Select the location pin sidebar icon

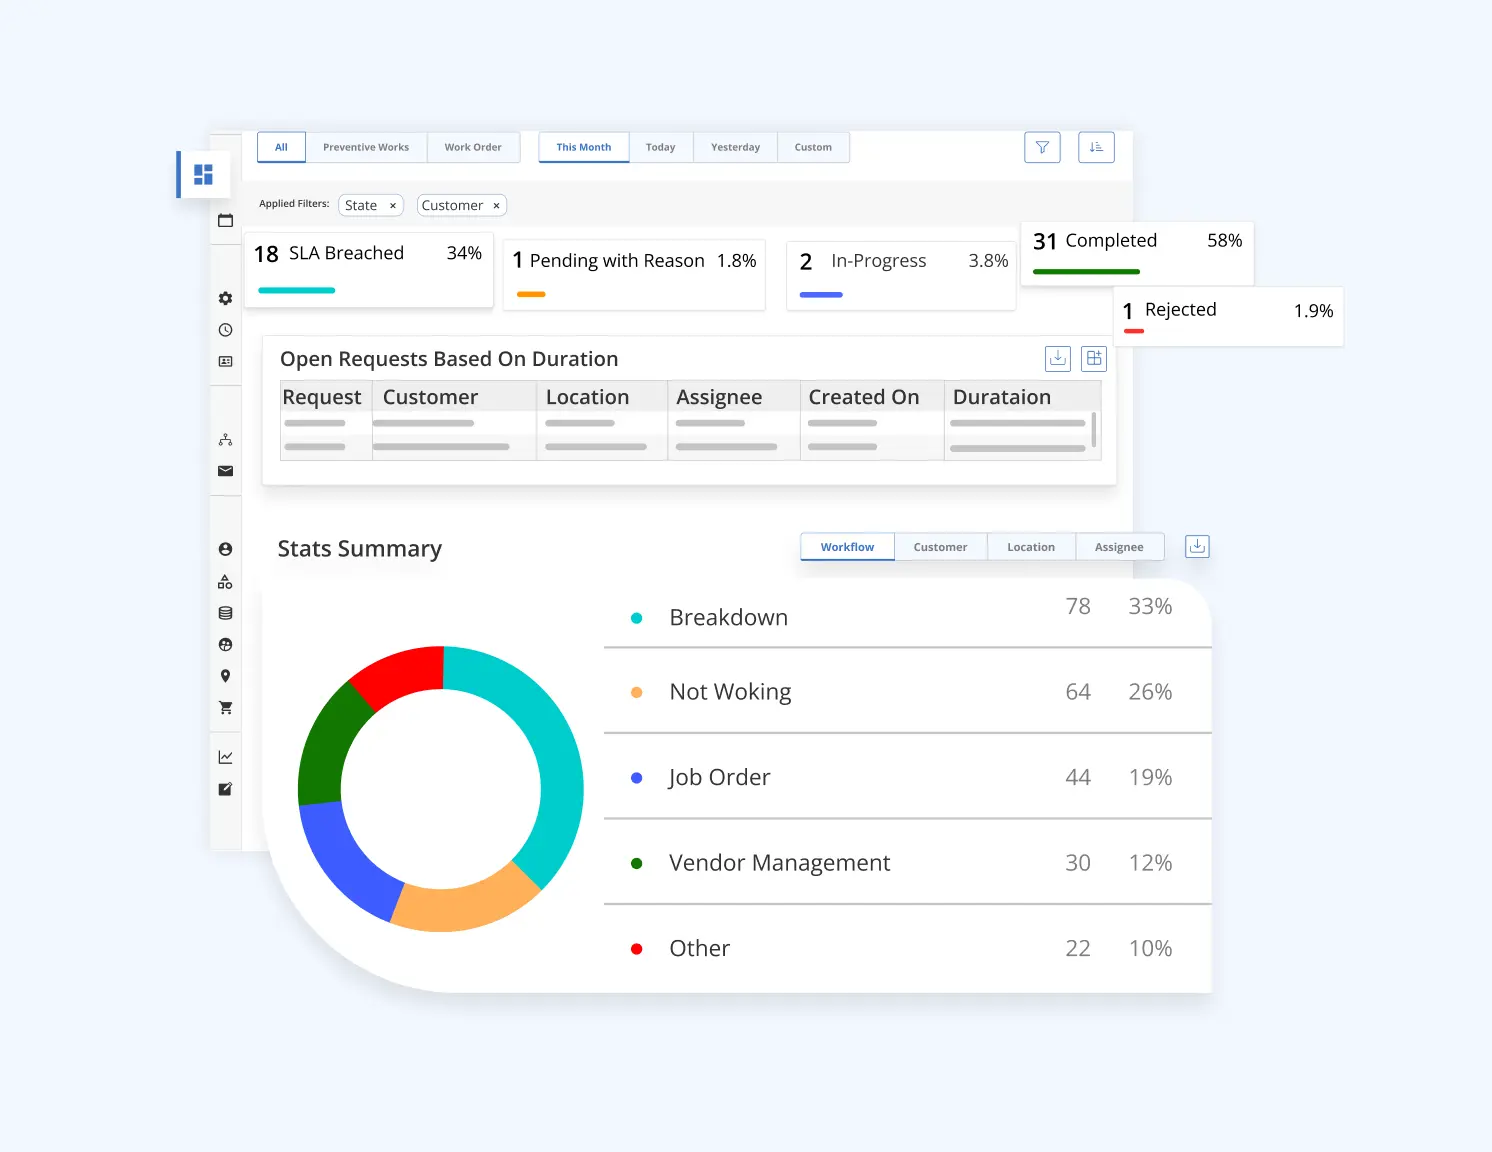225,676
